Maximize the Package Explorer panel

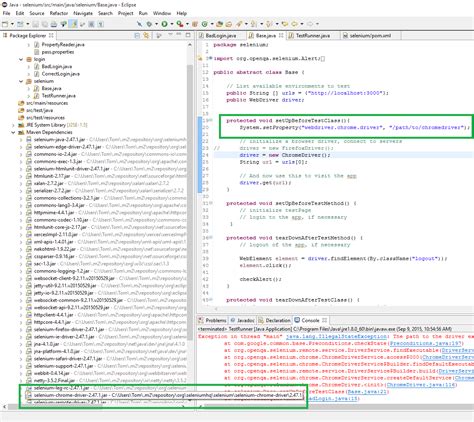[188, 35]
